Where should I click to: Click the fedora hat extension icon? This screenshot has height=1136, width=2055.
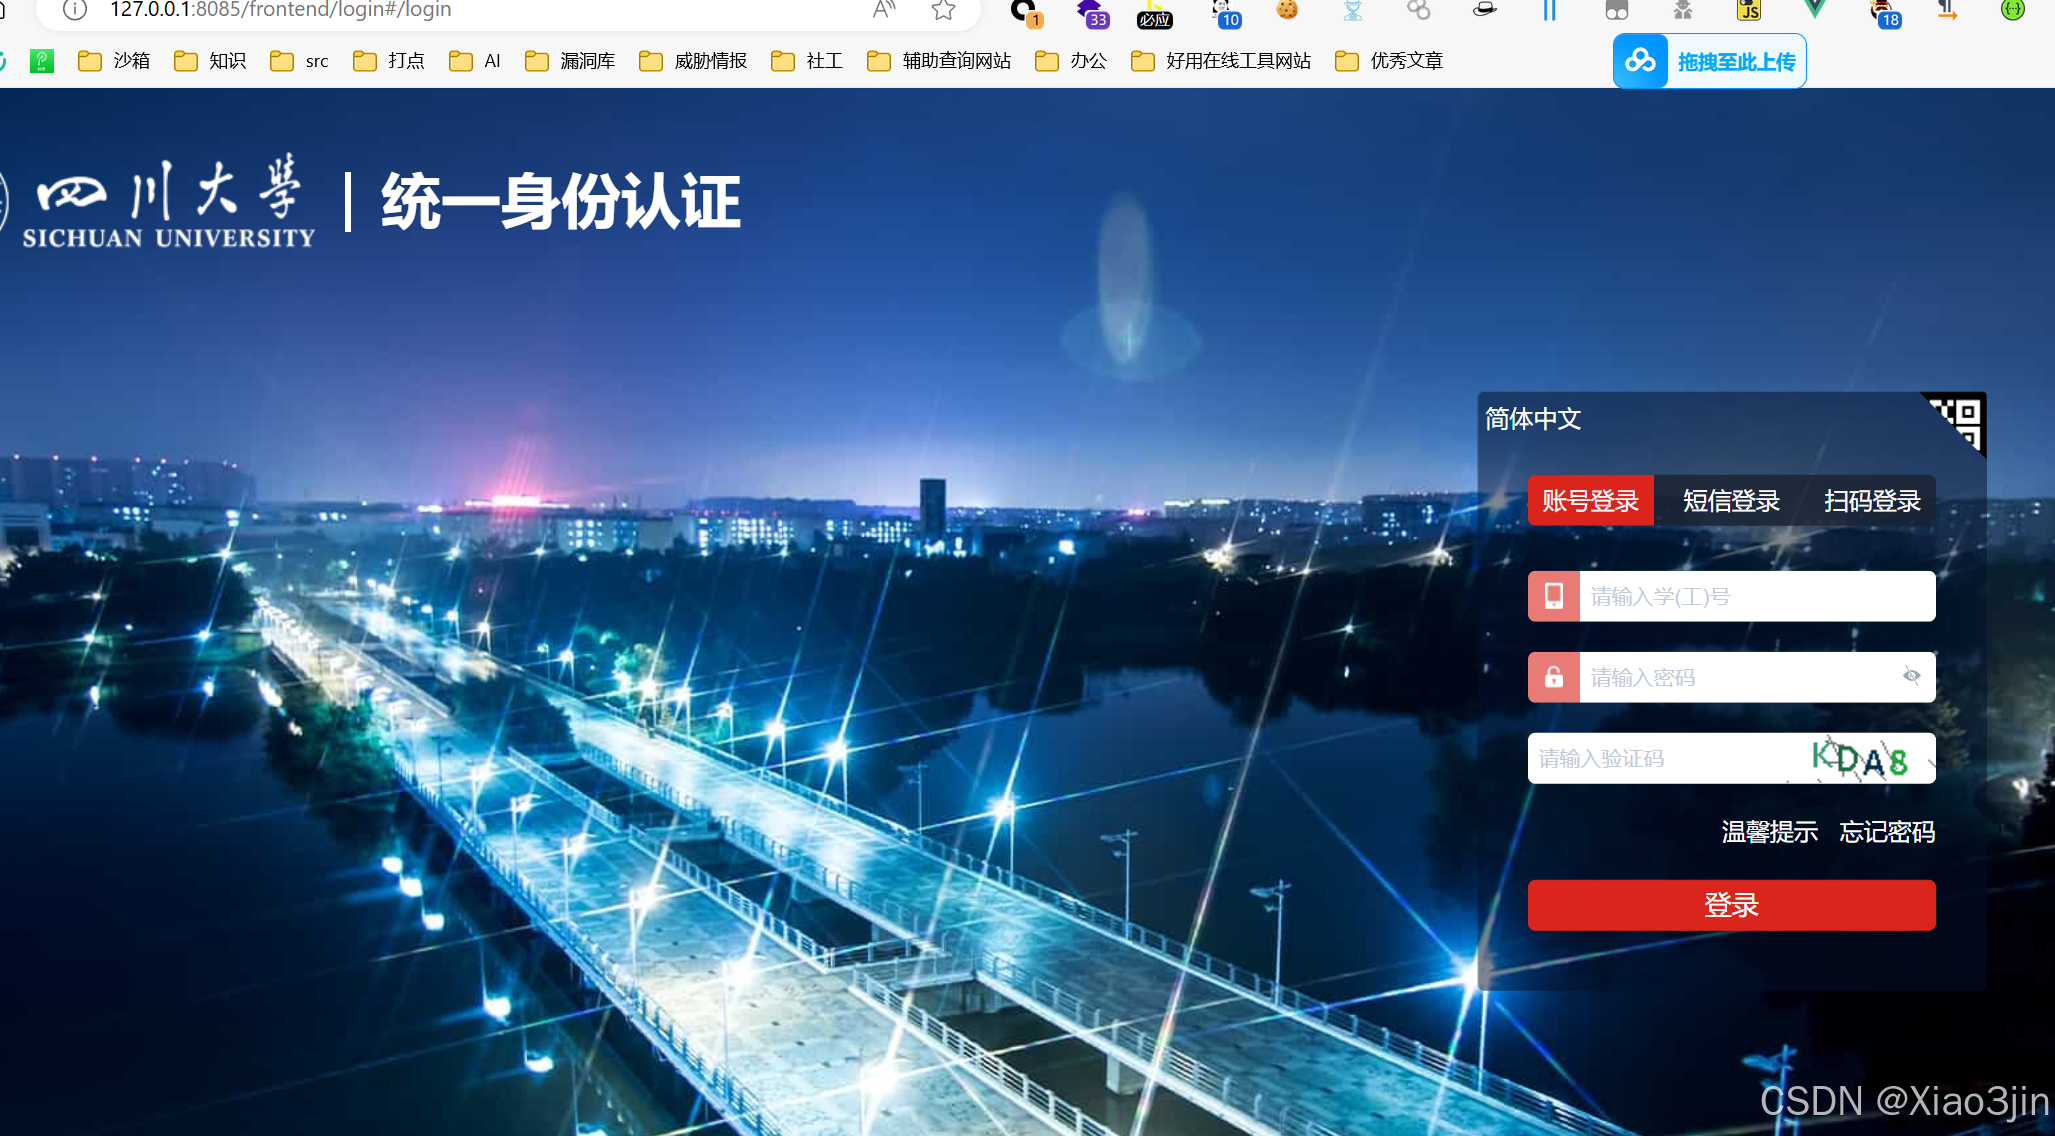pyautogui.click(x=1485, y=10)
